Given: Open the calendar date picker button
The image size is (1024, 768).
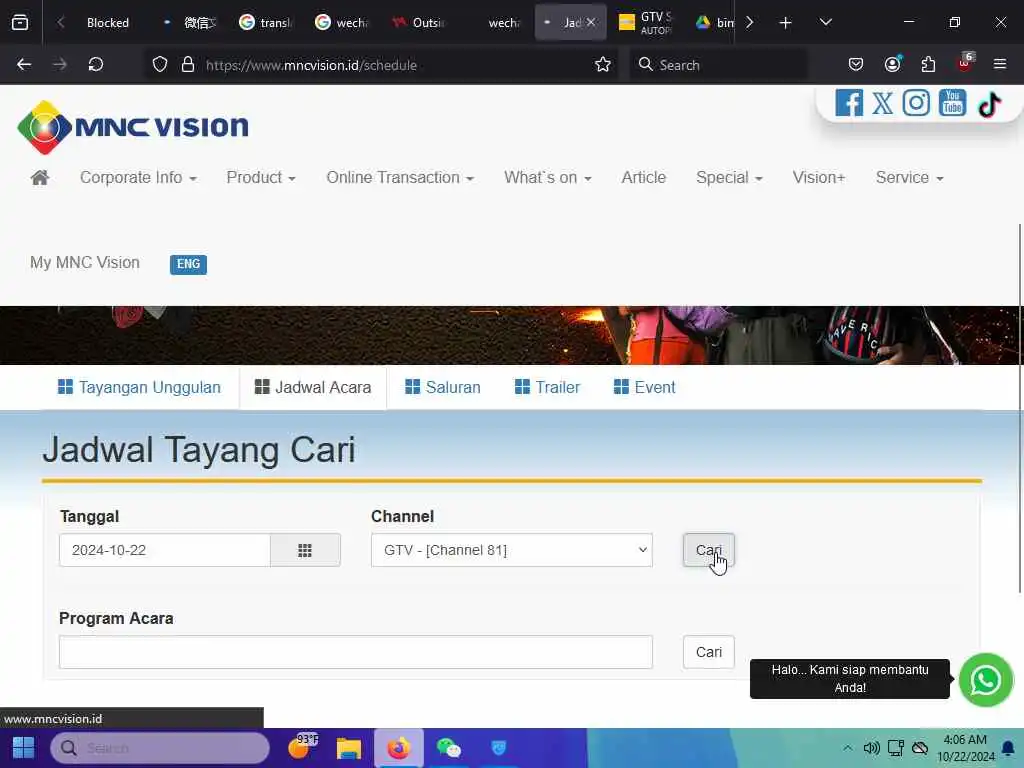Looking at the screenshot, I should [305, 550].
